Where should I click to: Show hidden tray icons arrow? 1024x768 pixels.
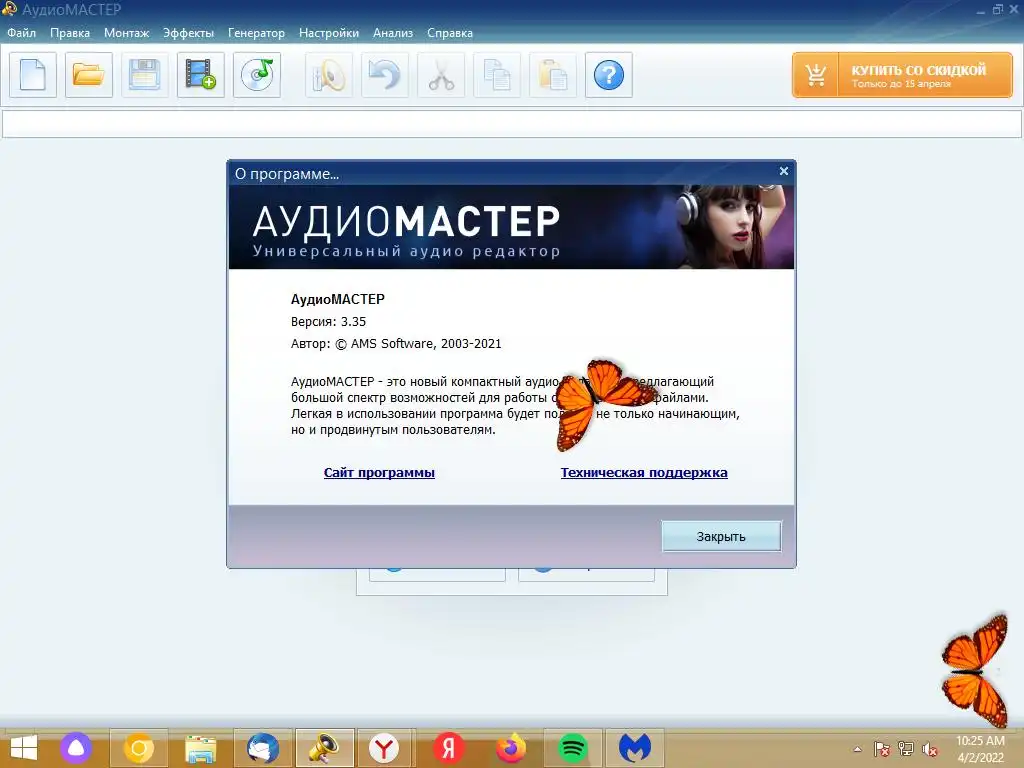click(x=857, y=749)
